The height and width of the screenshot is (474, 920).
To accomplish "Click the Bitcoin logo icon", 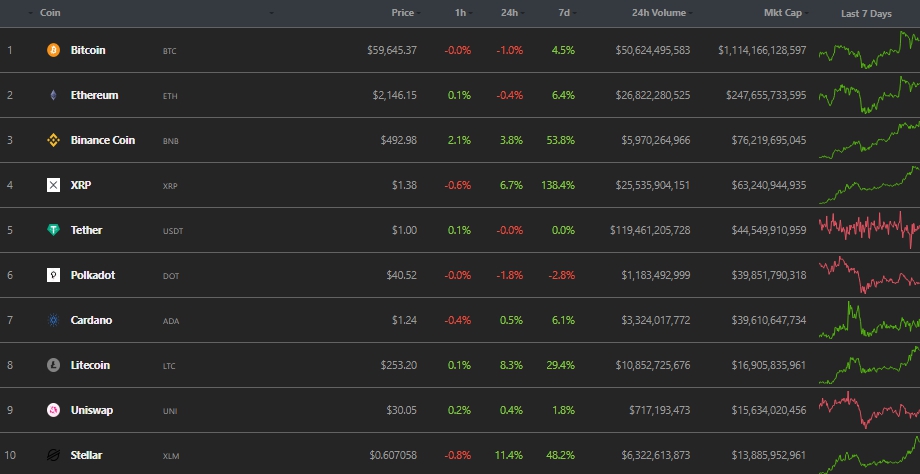I will pos(53,50).
